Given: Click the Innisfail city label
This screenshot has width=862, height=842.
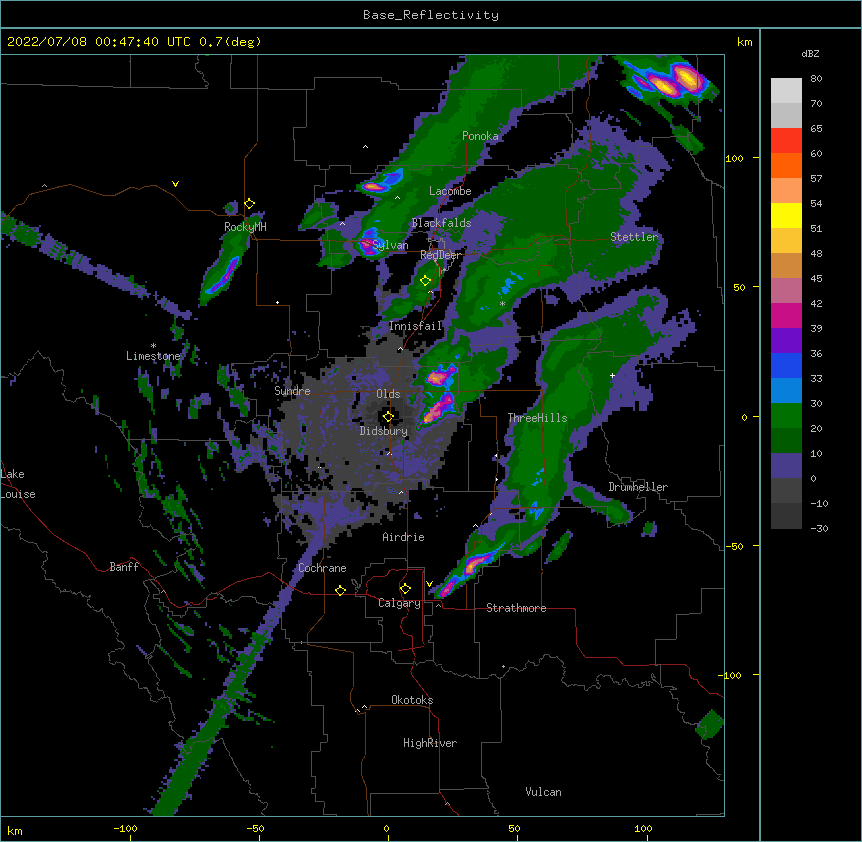Looking at the screenshot, I should (415, 326).
